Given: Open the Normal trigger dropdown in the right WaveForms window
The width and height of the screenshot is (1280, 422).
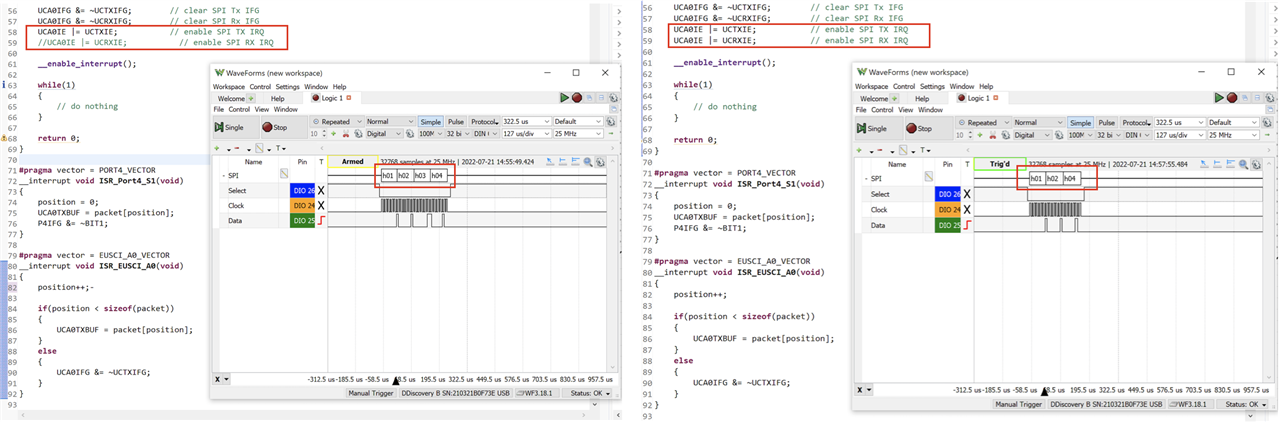Looking at the screenshot, I should click(1039, 123).
